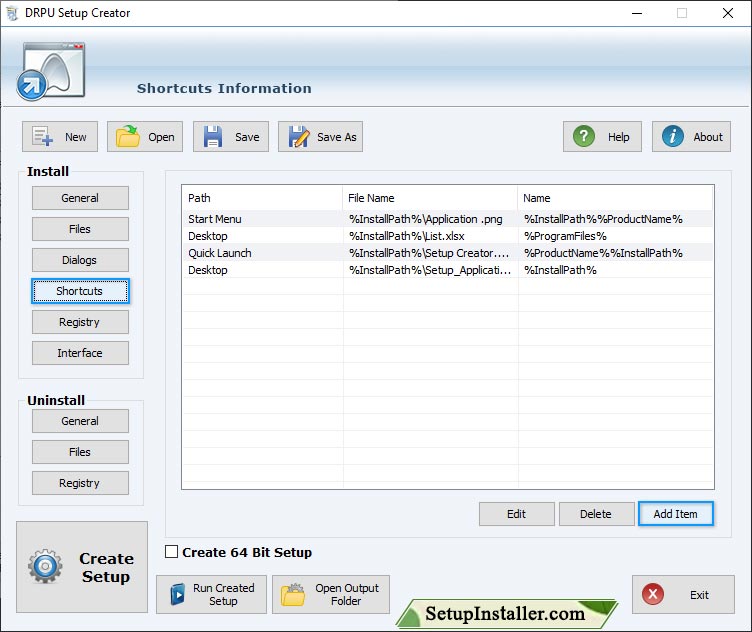Click the green Help question mark icon
Viewport: 752px width, 632px height.
click(x=584, y=136)
